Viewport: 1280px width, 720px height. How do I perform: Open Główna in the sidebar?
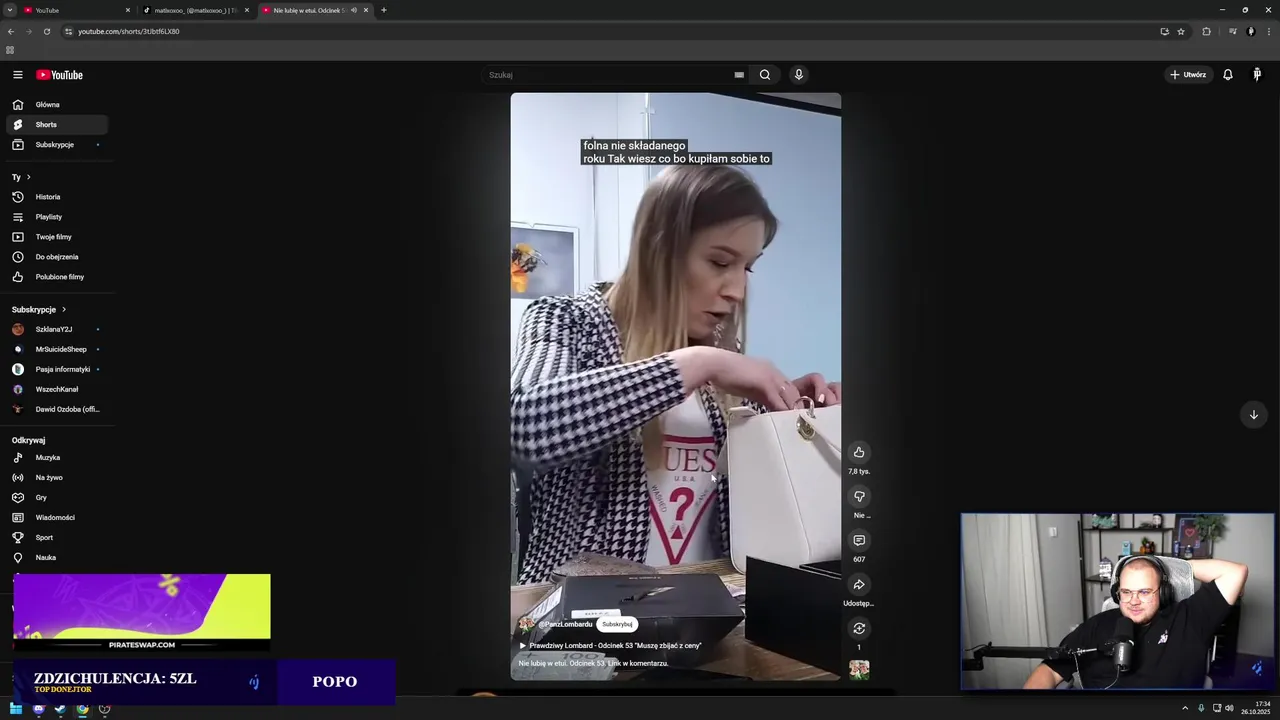pyautogui.click(x=56, y=105)
